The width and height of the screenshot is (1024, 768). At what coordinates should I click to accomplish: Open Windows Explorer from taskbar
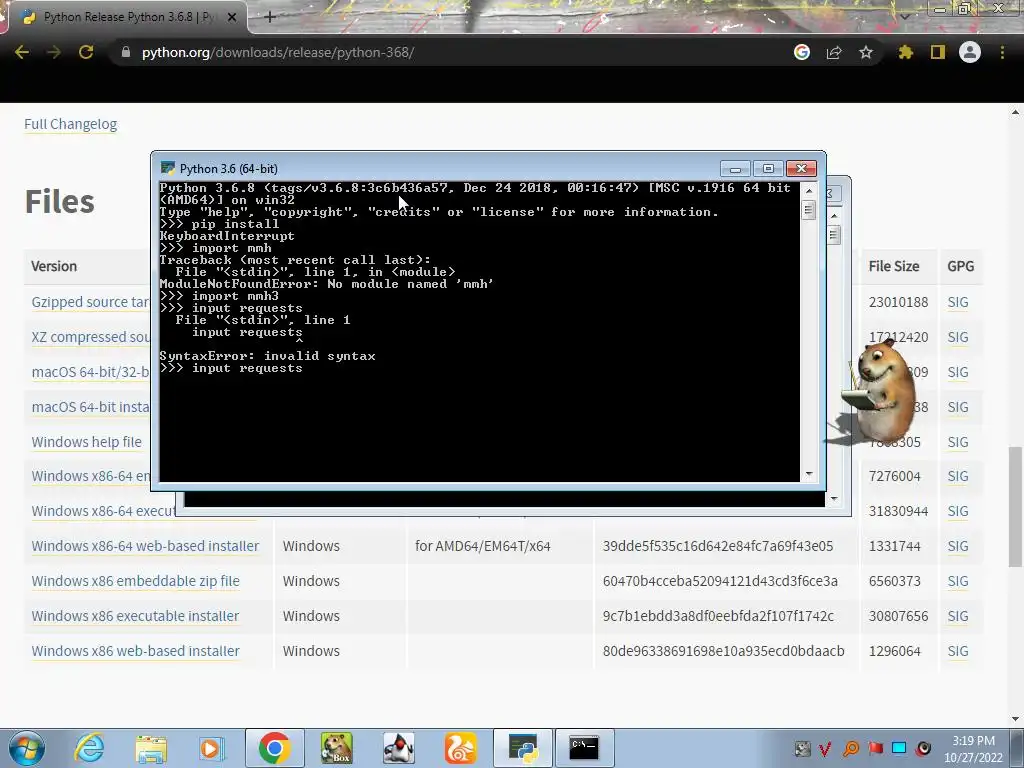[151, 748]
